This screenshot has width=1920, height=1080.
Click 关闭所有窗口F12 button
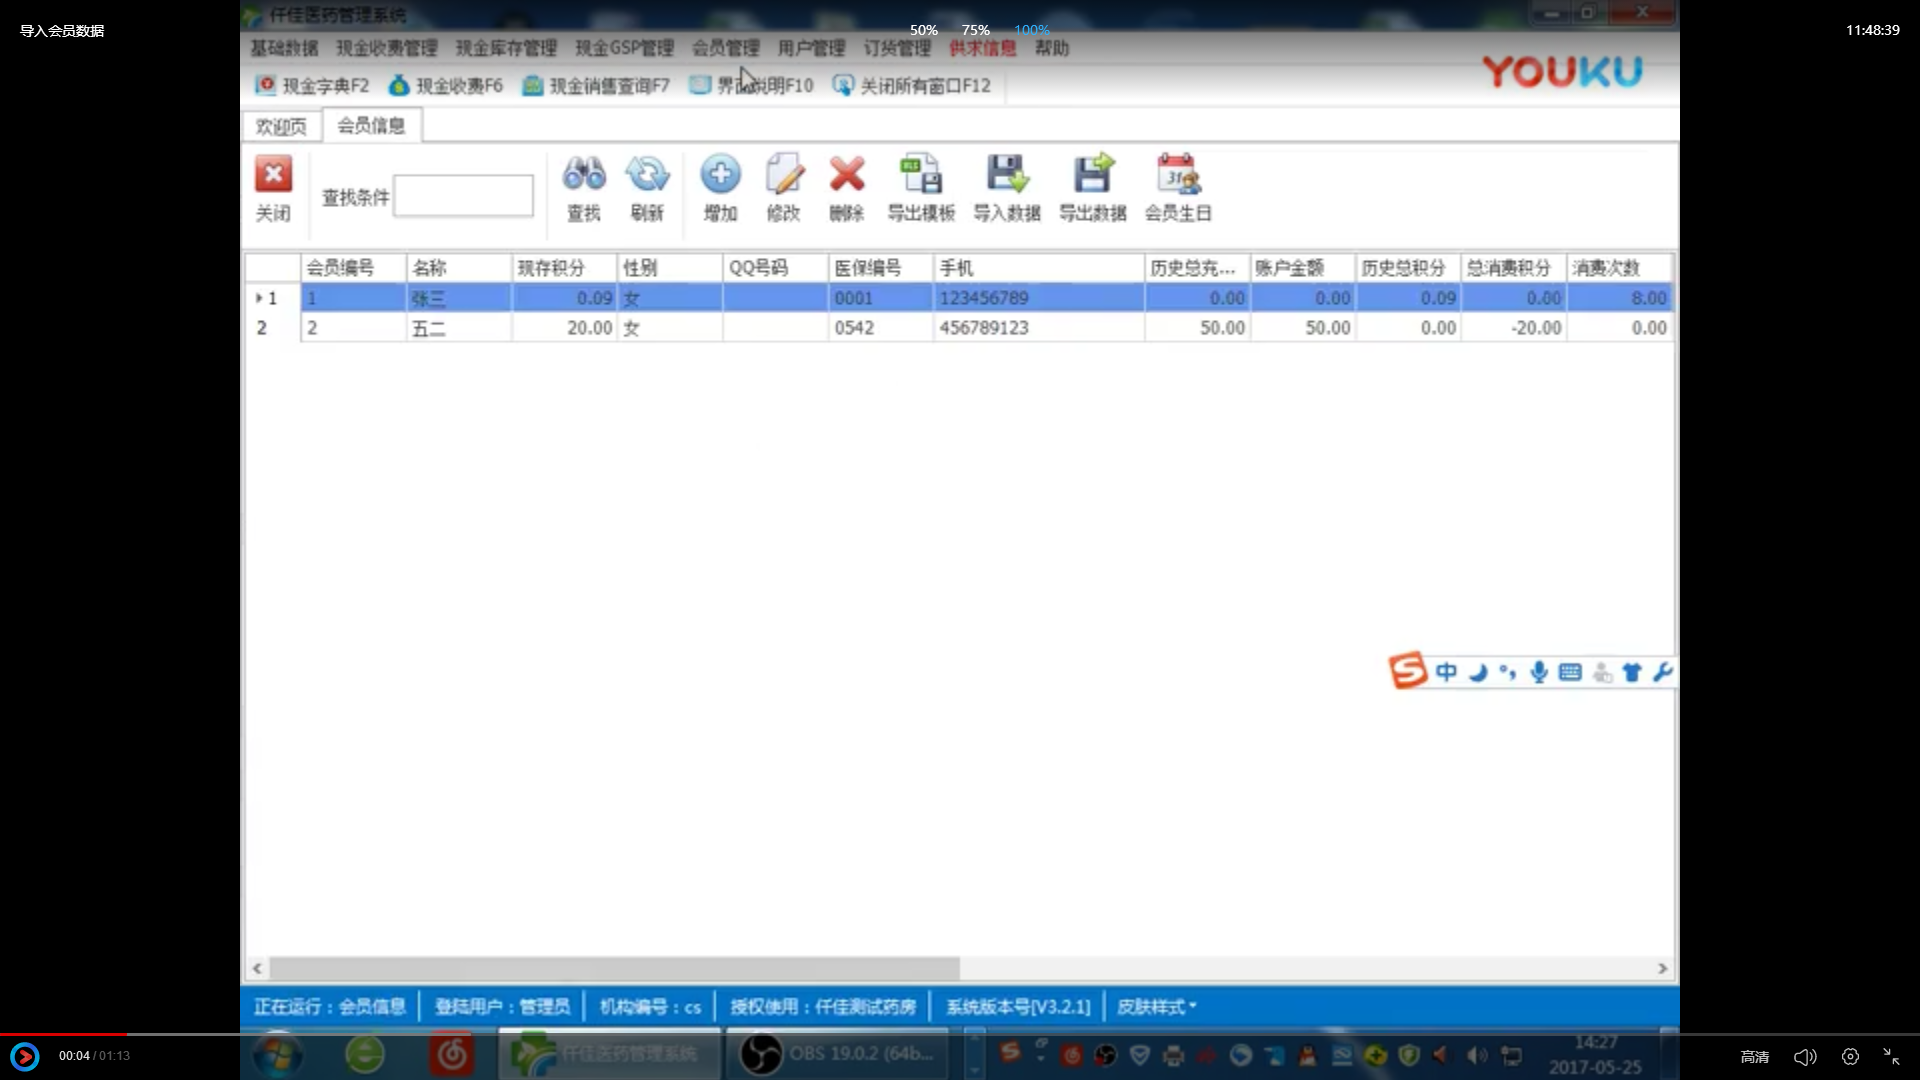pos(911,86)
